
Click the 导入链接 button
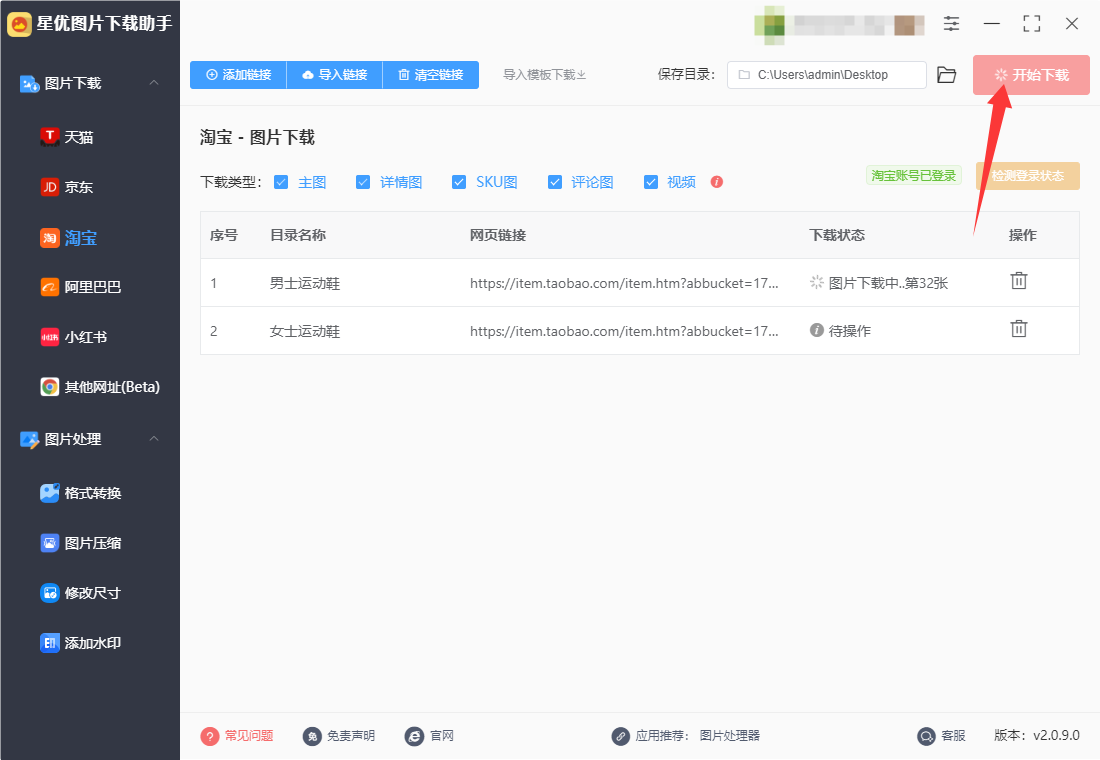335,74
